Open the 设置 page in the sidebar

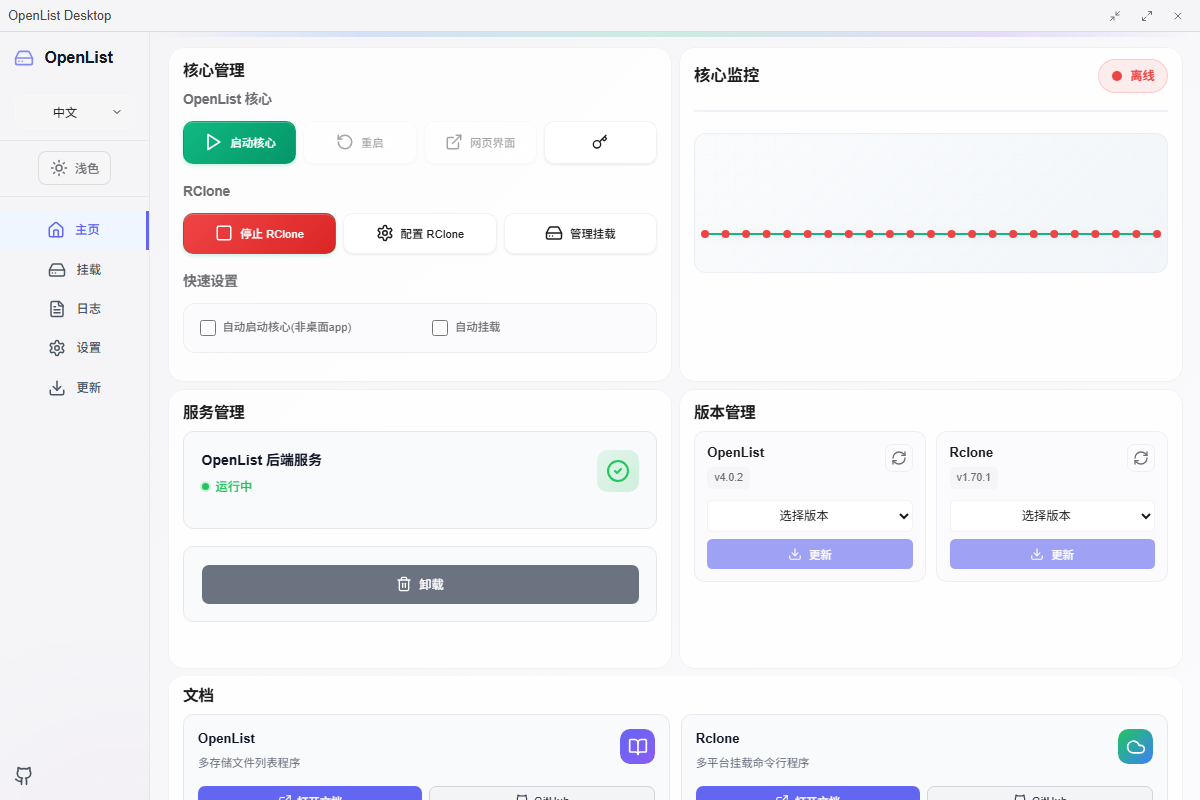pyautogui.click(x=75, y=347)
